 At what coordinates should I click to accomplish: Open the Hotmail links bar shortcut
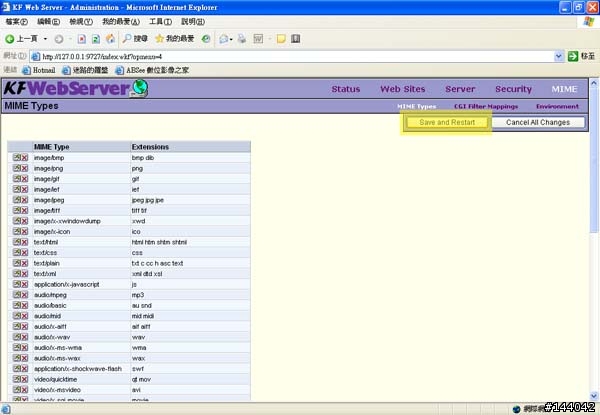(39, 70)
